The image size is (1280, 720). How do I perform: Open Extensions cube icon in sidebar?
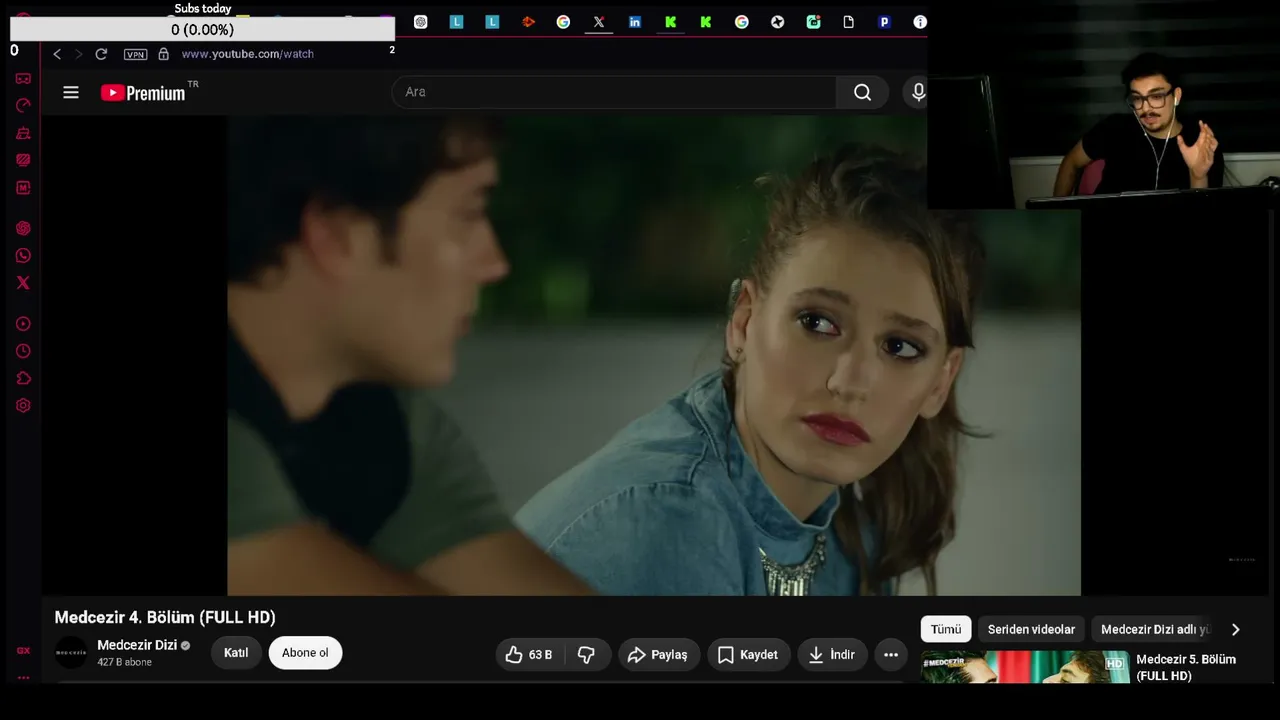tap(23, 378)
